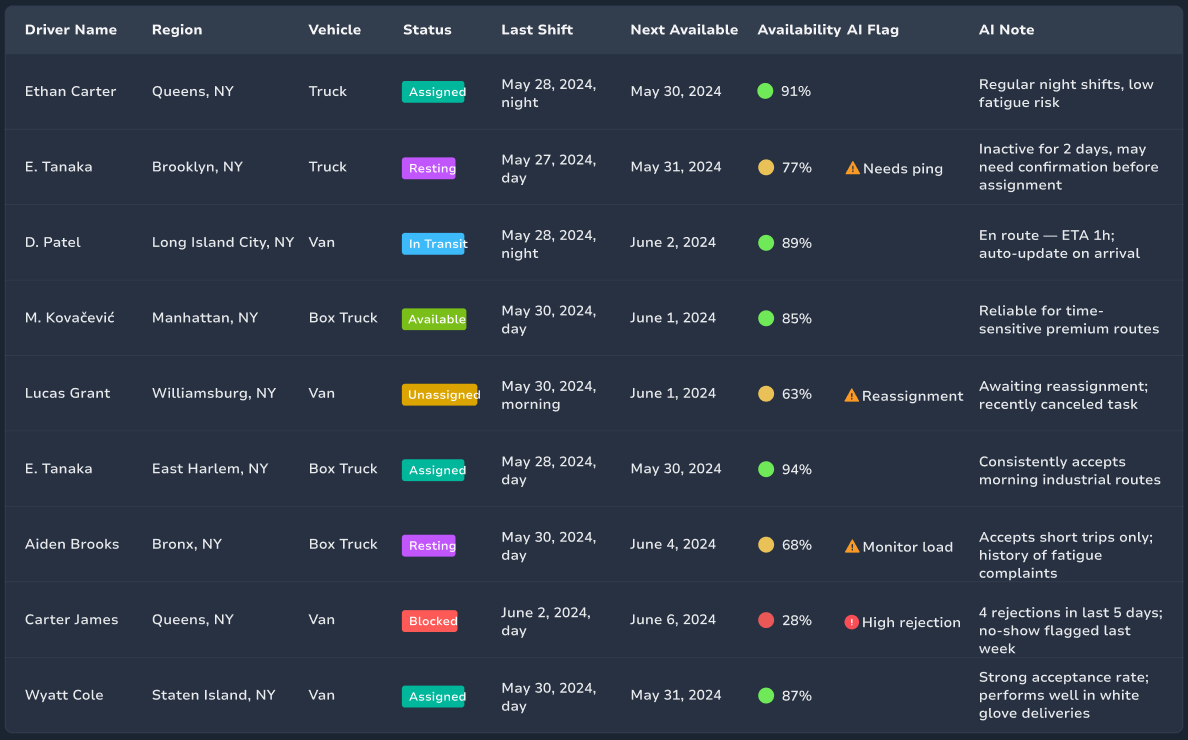The height and width of the screenshot is (740, 1188).
Task: Click the red availability indicator showing 28%
Action: click(x=765, y=619)
